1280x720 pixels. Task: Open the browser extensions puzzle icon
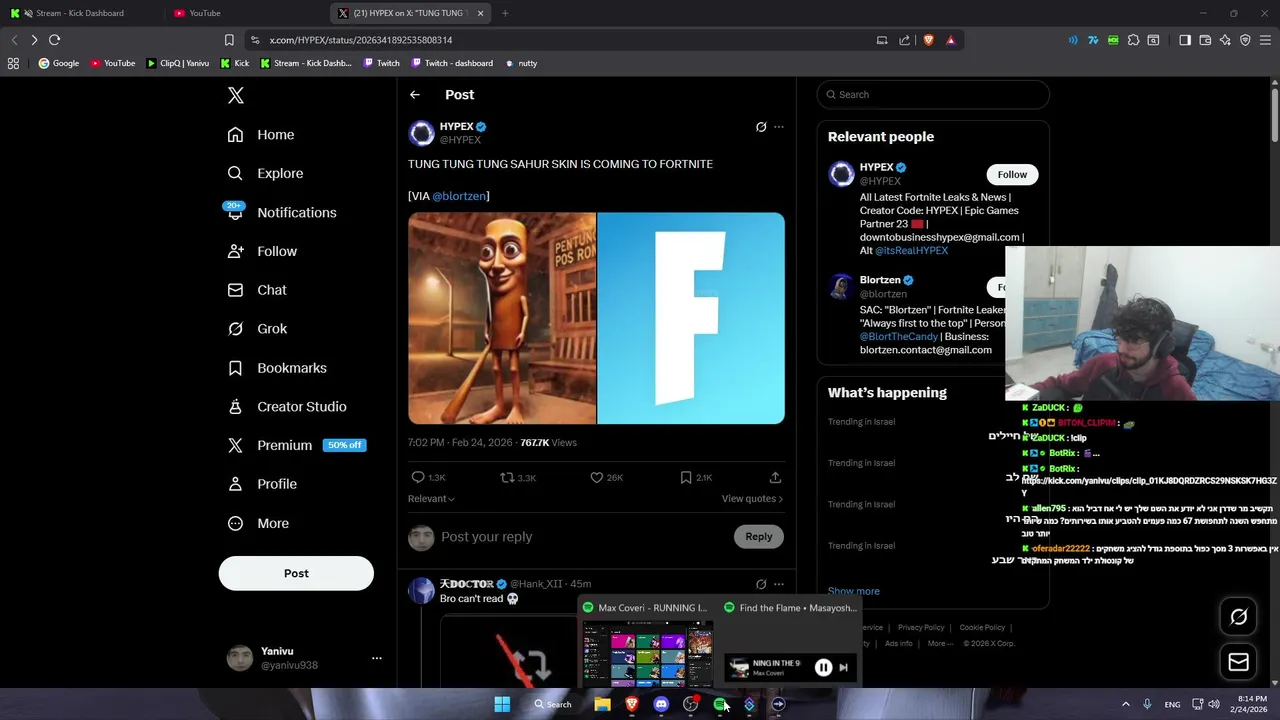pos(1133,40)
